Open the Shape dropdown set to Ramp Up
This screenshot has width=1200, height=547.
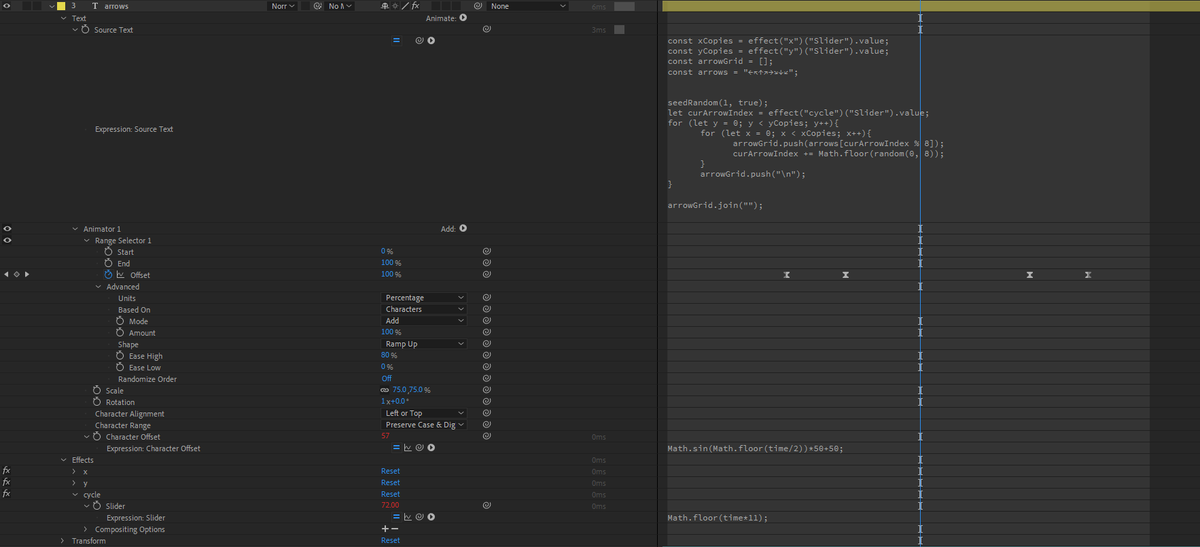pos(425,344)
